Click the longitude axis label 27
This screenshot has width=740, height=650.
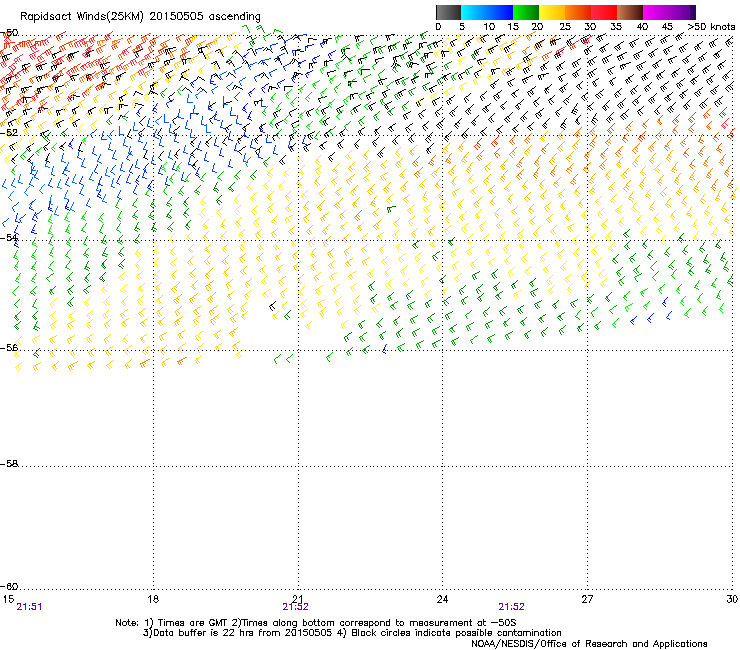click(x=587, y=599)
